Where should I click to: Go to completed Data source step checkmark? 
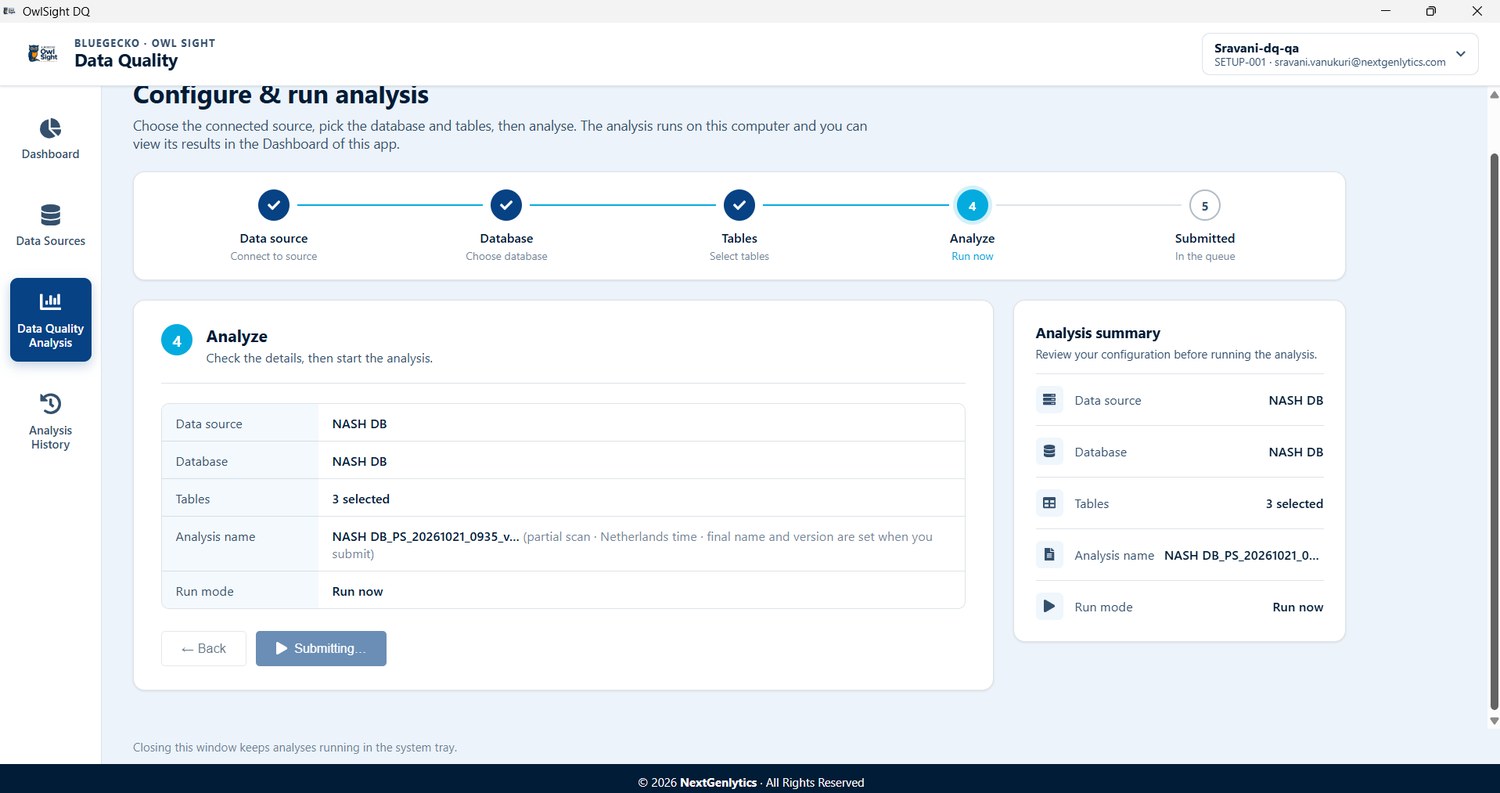[273, 205]
